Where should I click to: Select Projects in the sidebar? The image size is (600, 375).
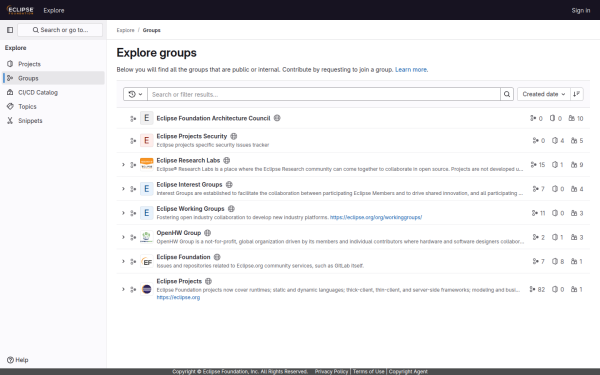[x=54, y=64]
